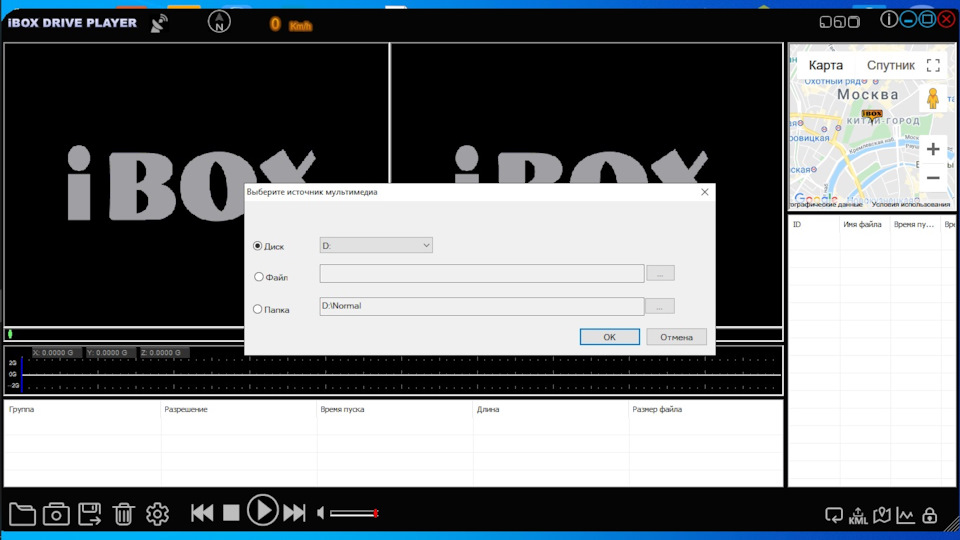Select the Диск radio button
Screen dimensions: 960x540
(257, 246)
